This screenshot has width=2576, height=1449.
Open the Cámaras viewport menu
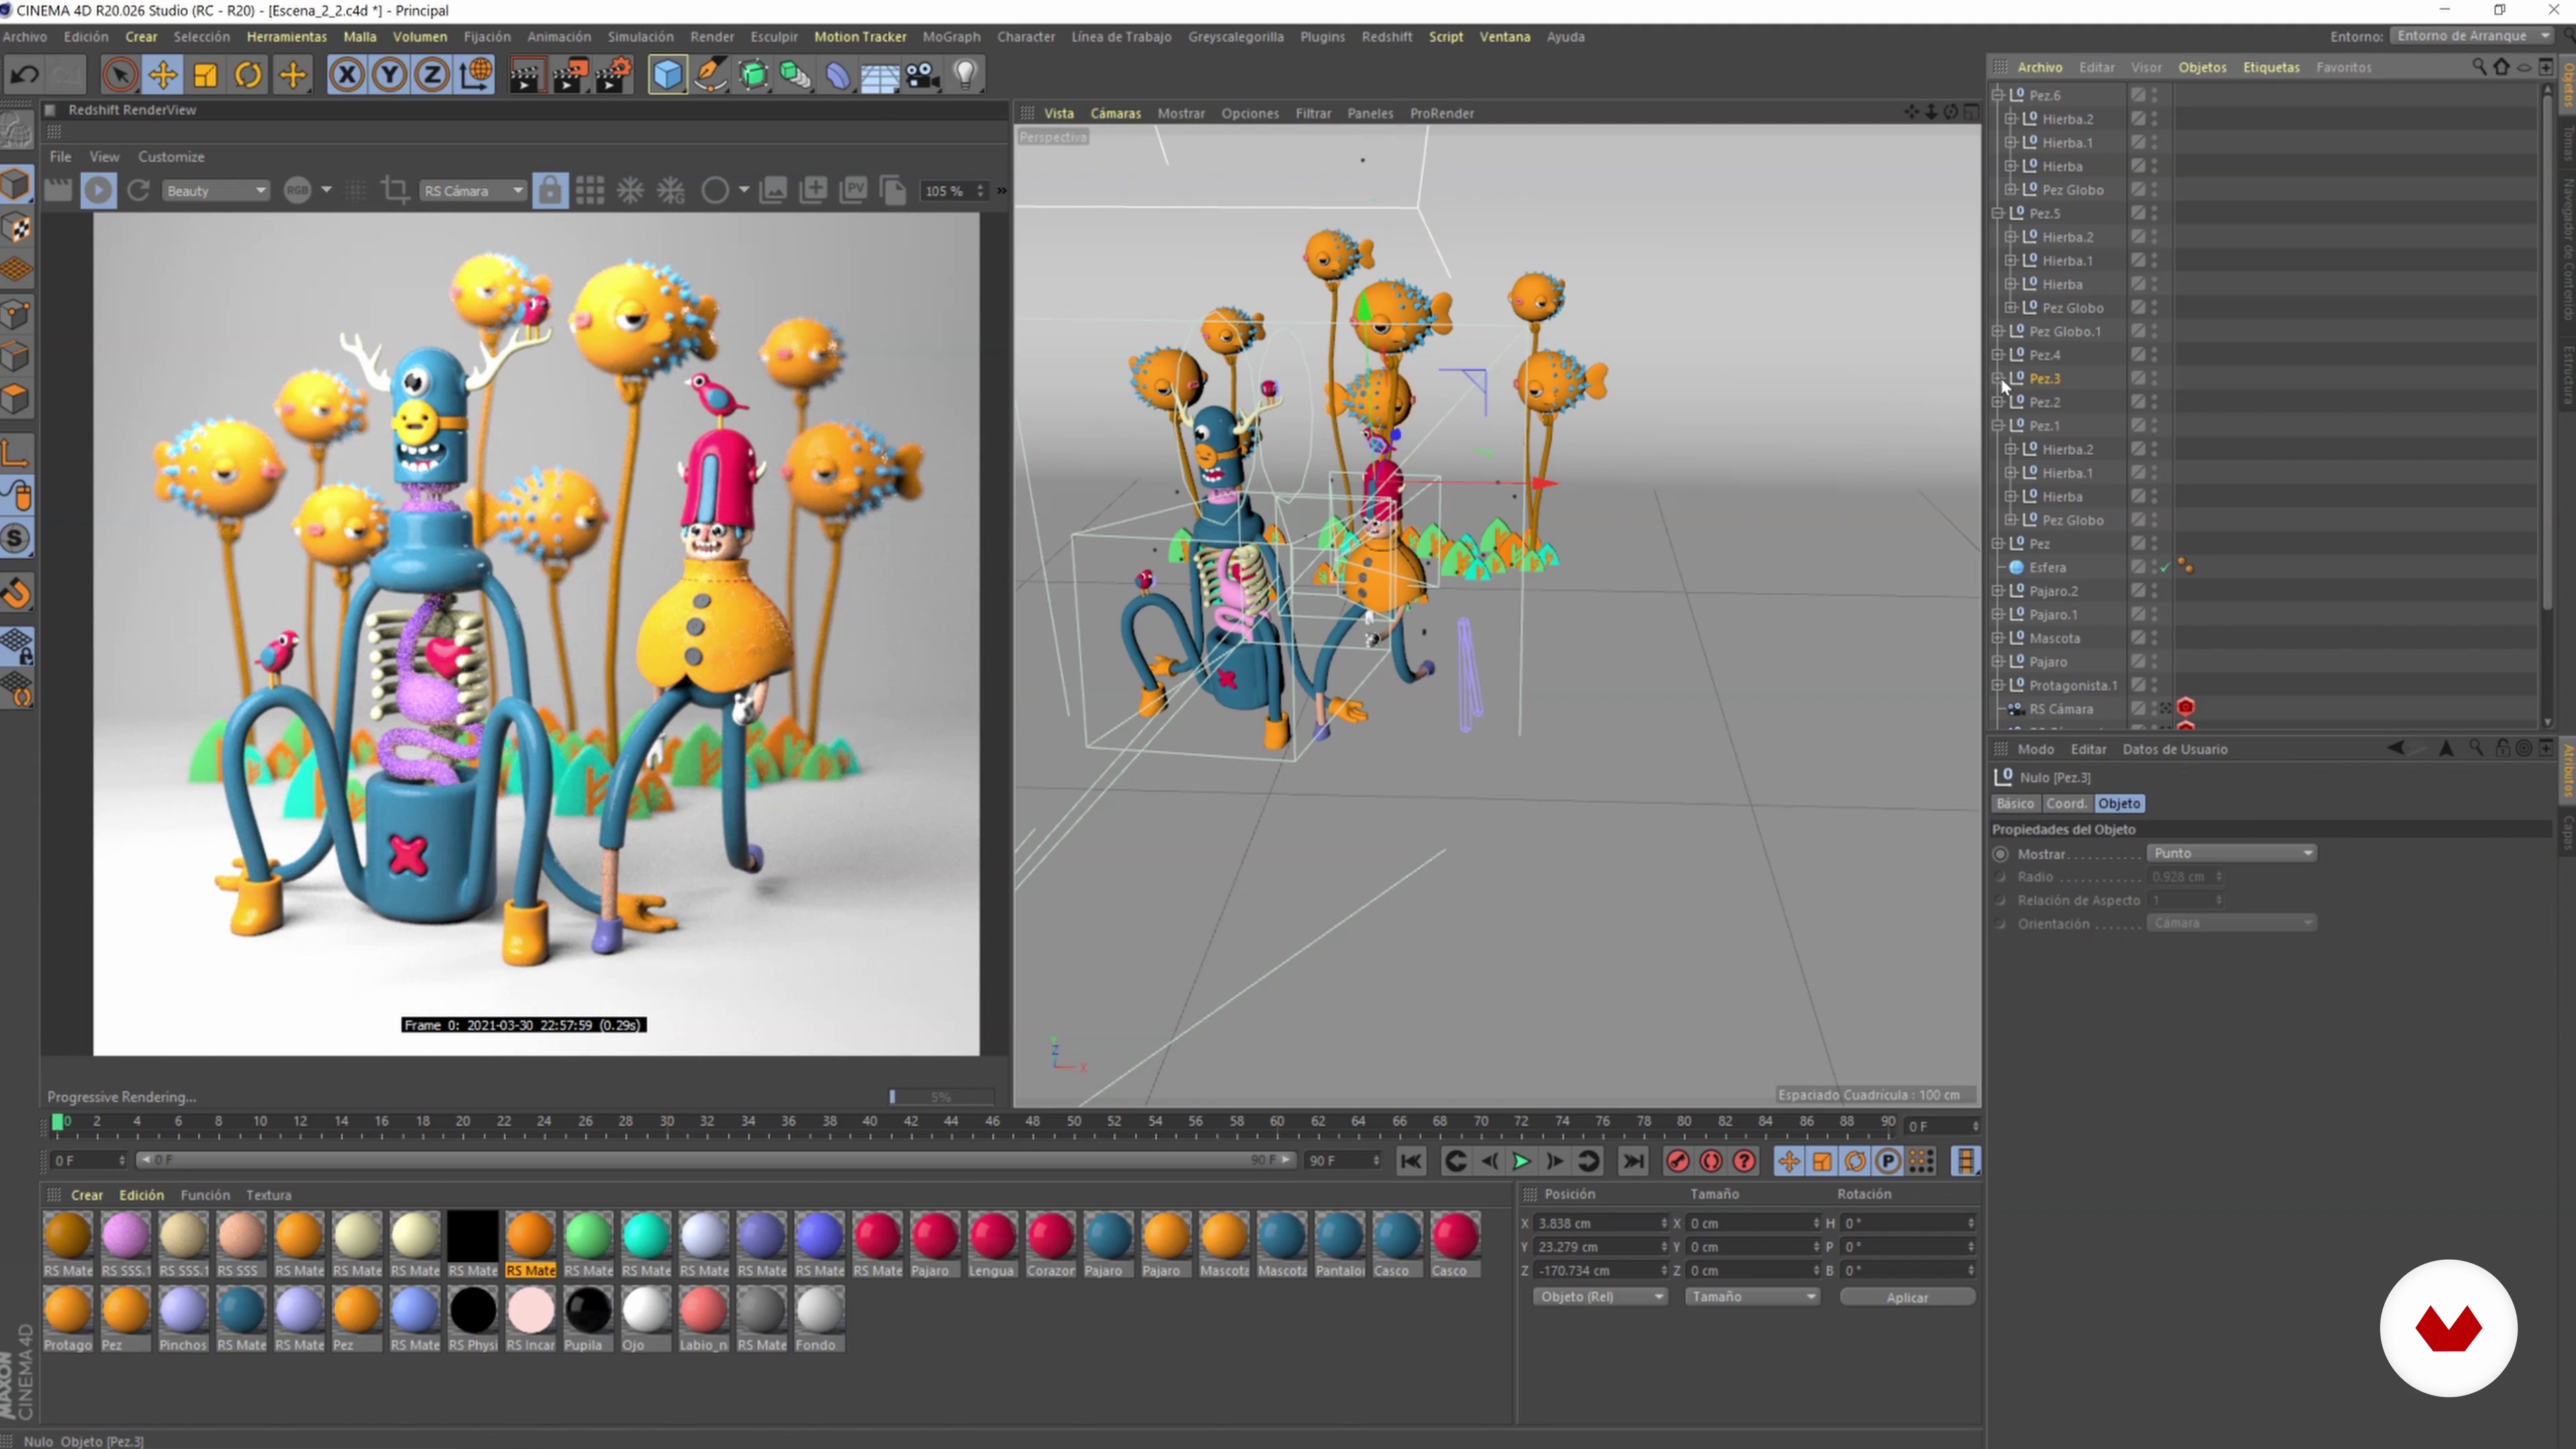pyautogui.click(x=1115, y=114)
